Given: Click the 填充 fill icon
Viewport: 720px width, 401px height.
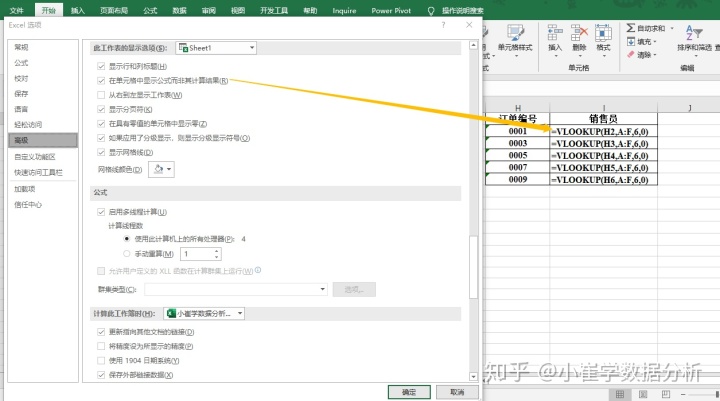Looking at the screenshot, I should pyautogui.click(x=631, y=42).
